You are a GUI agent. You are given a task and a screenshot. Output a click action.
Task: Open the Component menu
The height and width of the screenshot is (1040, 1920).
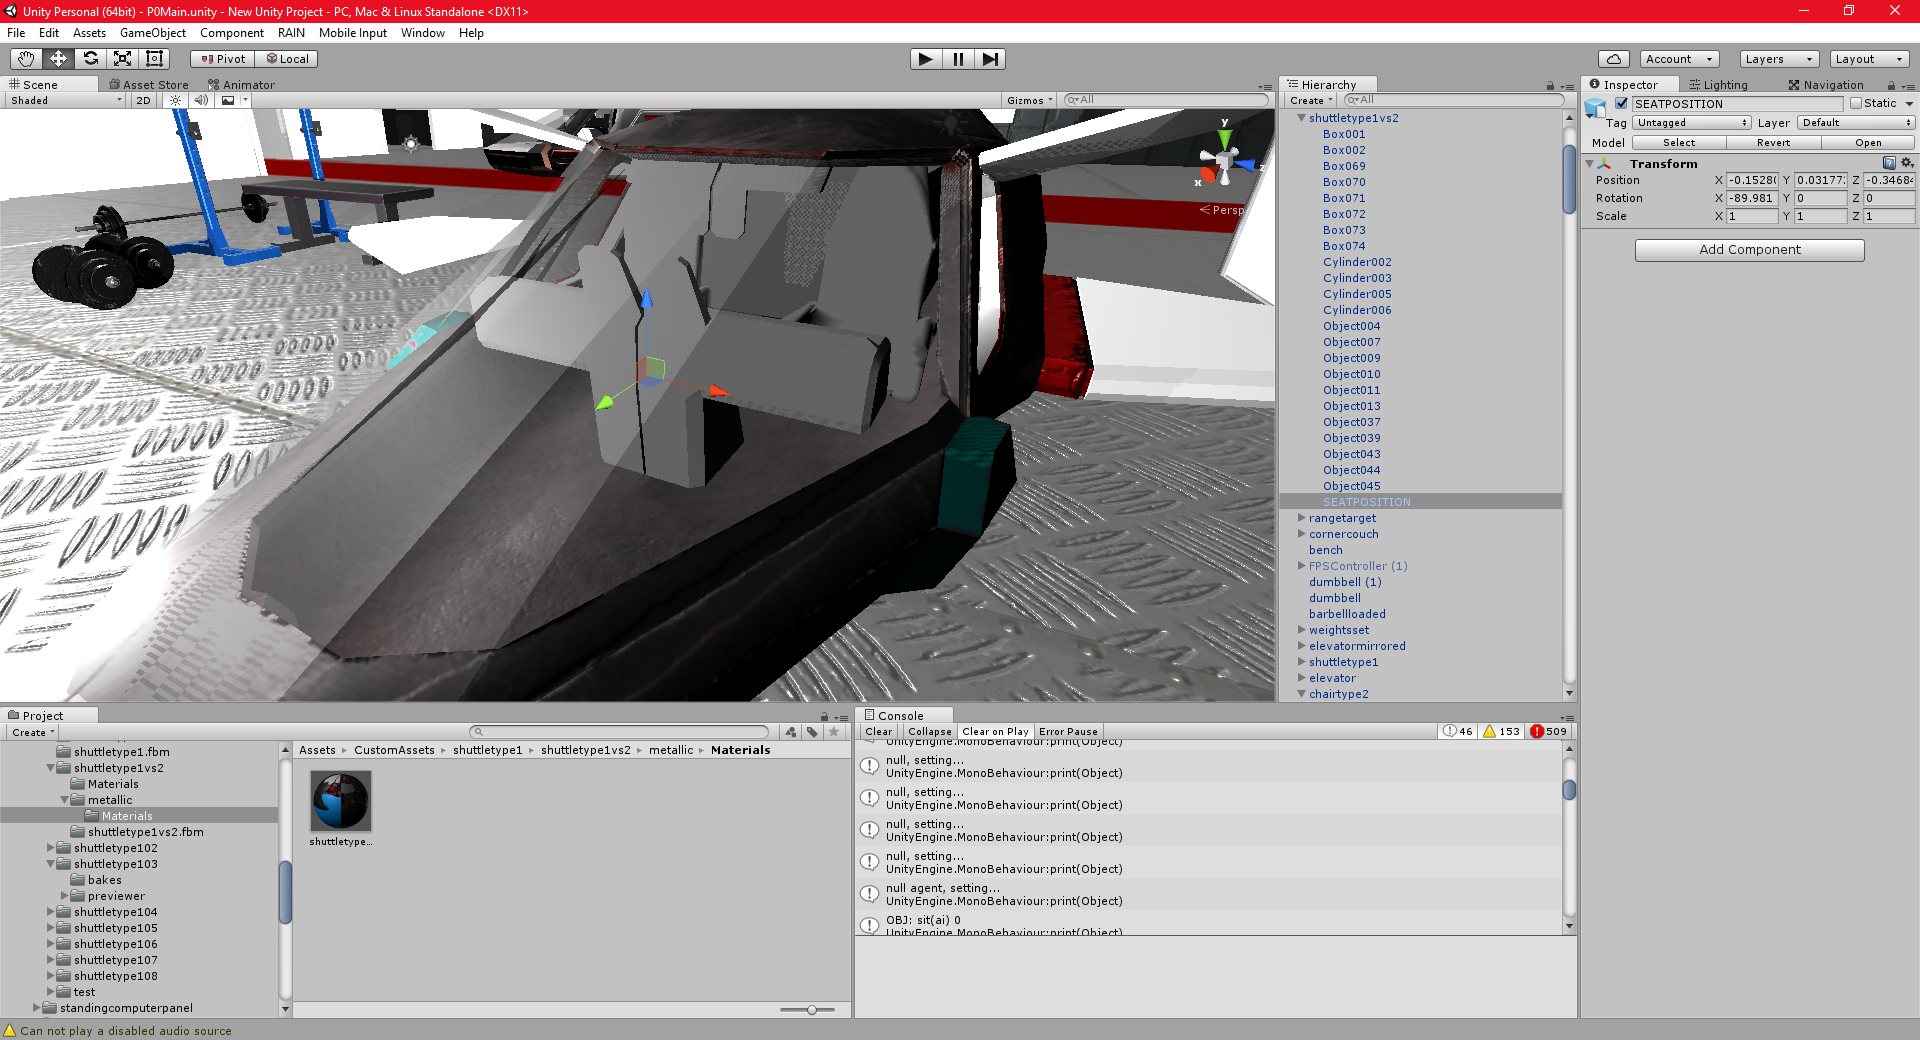(x=232, y=33)
